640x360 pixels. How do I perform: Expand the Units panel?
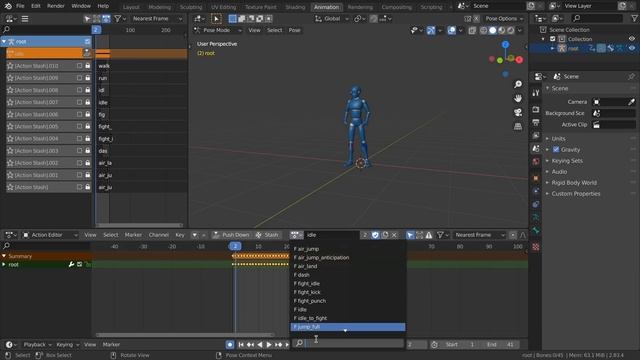(x=558, y=139)
